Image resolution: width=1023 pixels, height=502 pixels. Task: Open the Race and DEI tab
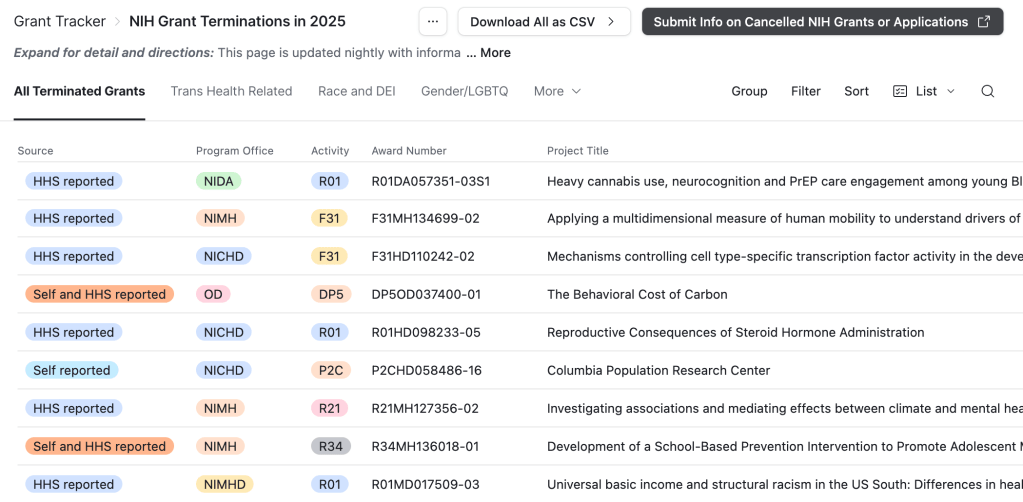click(x=356, y=91)
